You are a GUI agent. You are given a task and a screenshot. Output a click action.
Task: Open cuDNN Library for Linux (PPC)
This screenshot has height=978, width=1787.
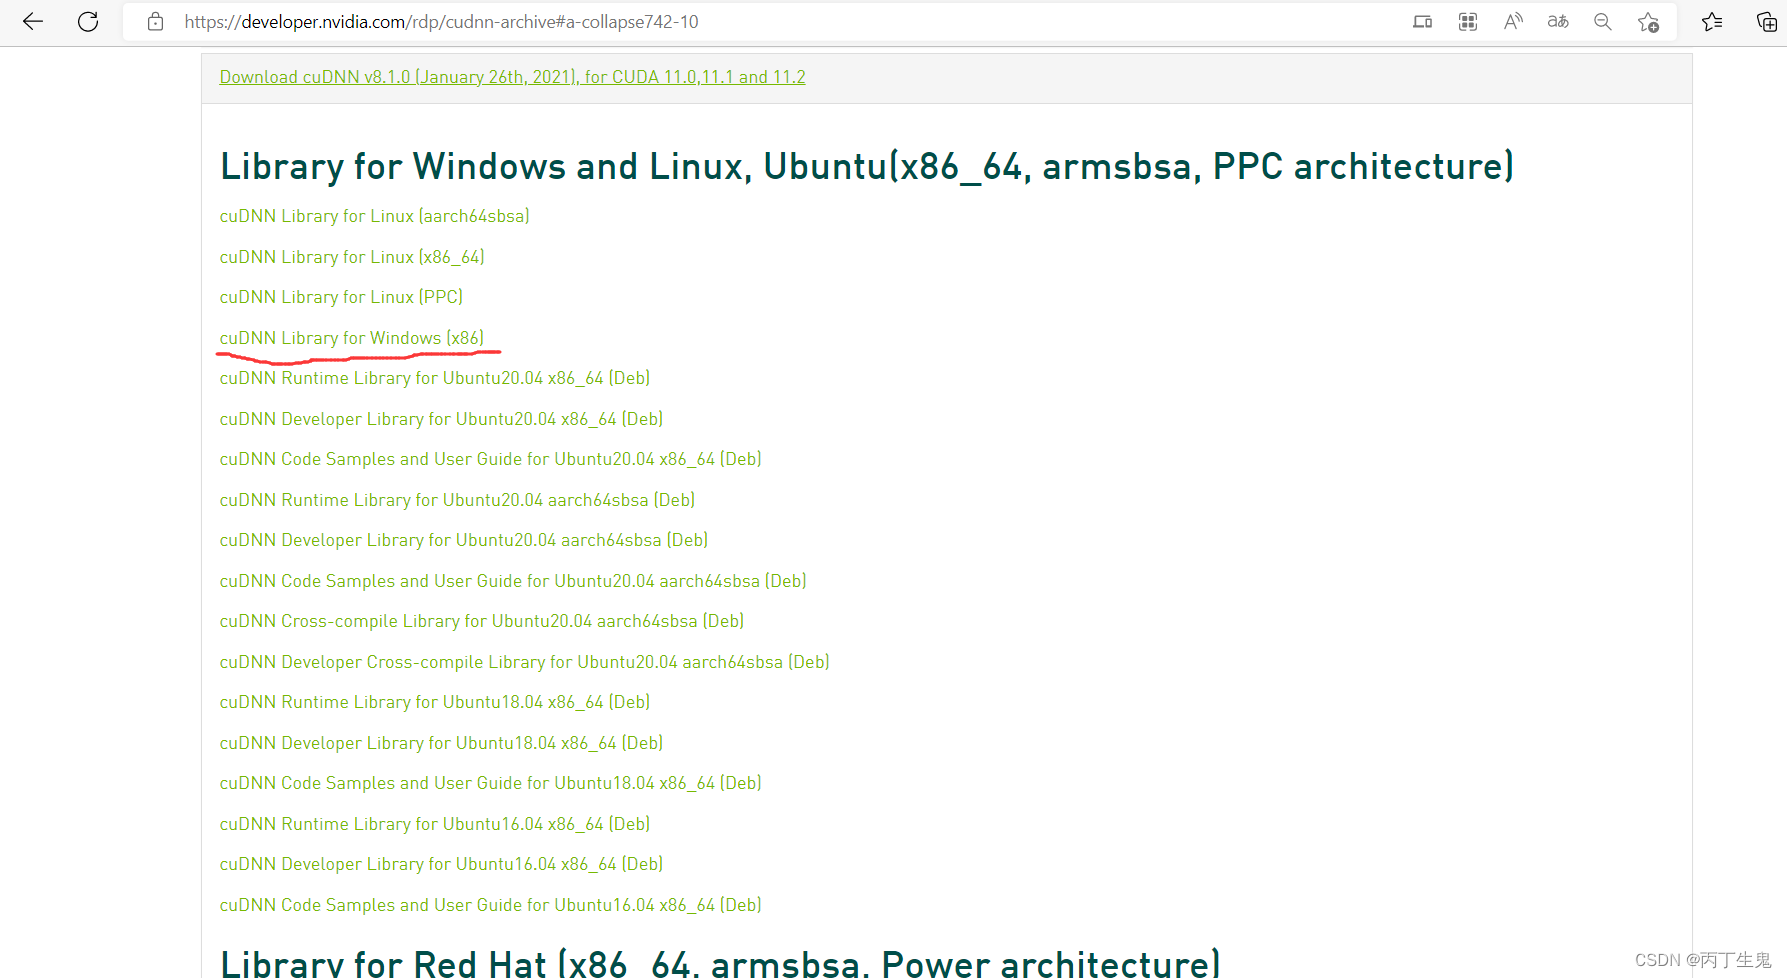coord(341,297)
